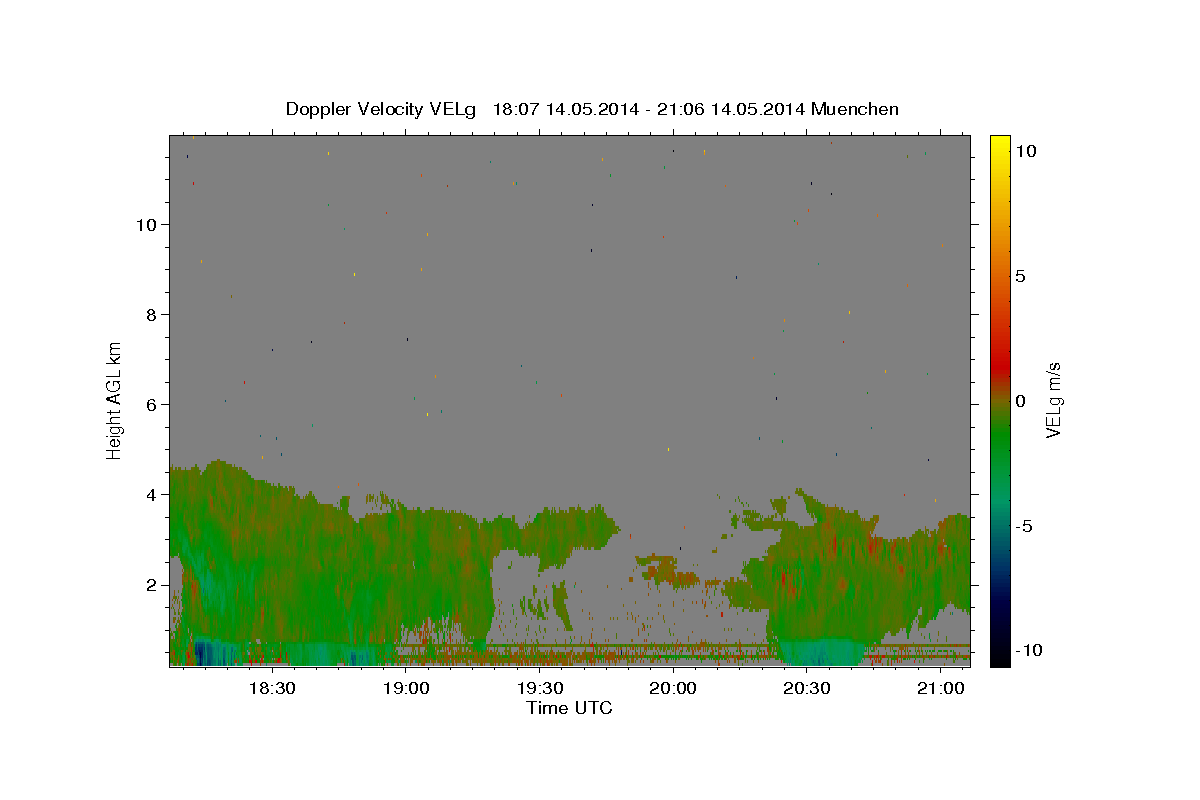Click the height axis label 10
This screenshot has height=800, width=1200.
pos(146,224)
